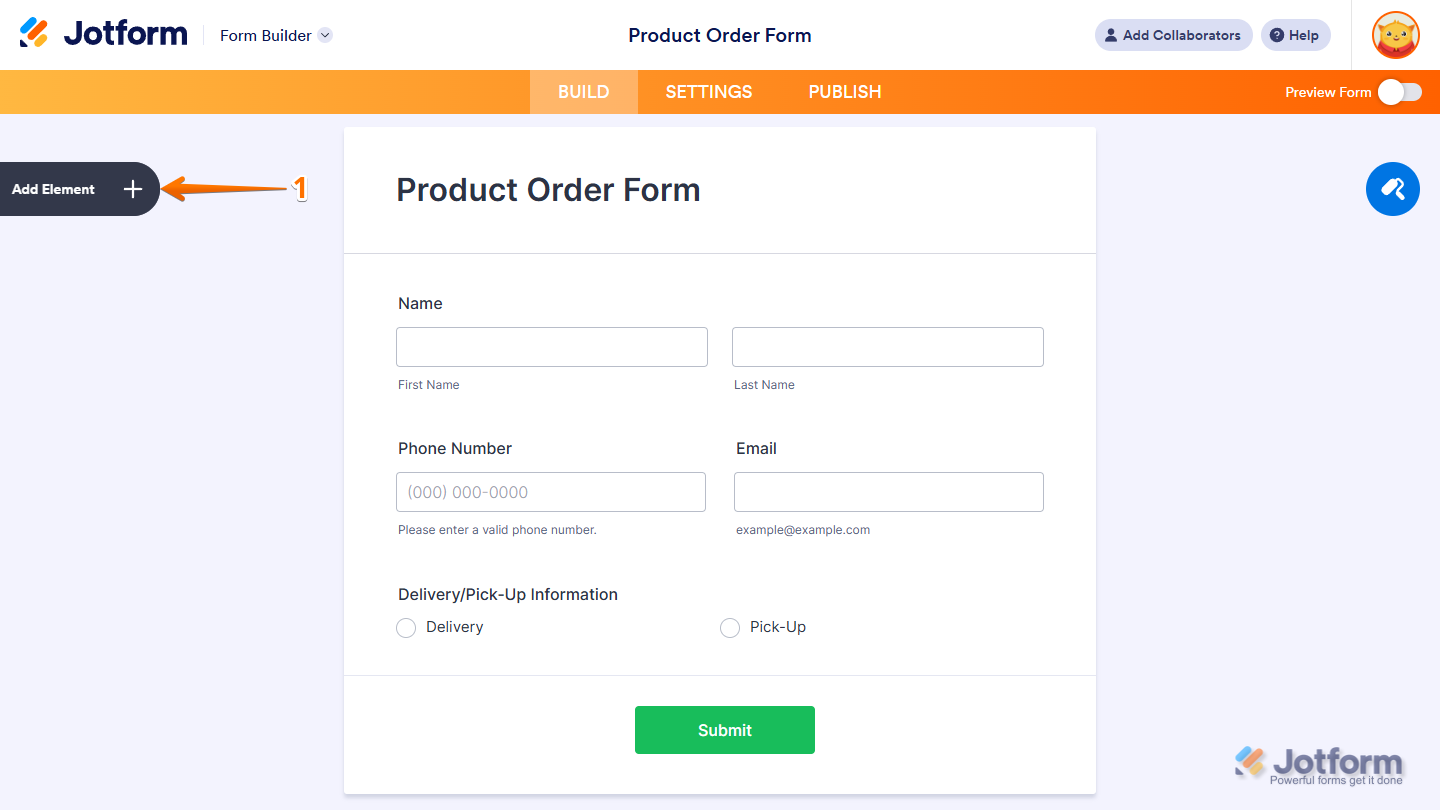Select the Delivery radio button
Screen dimensions: 1440x810
click(x=406, y=627)
